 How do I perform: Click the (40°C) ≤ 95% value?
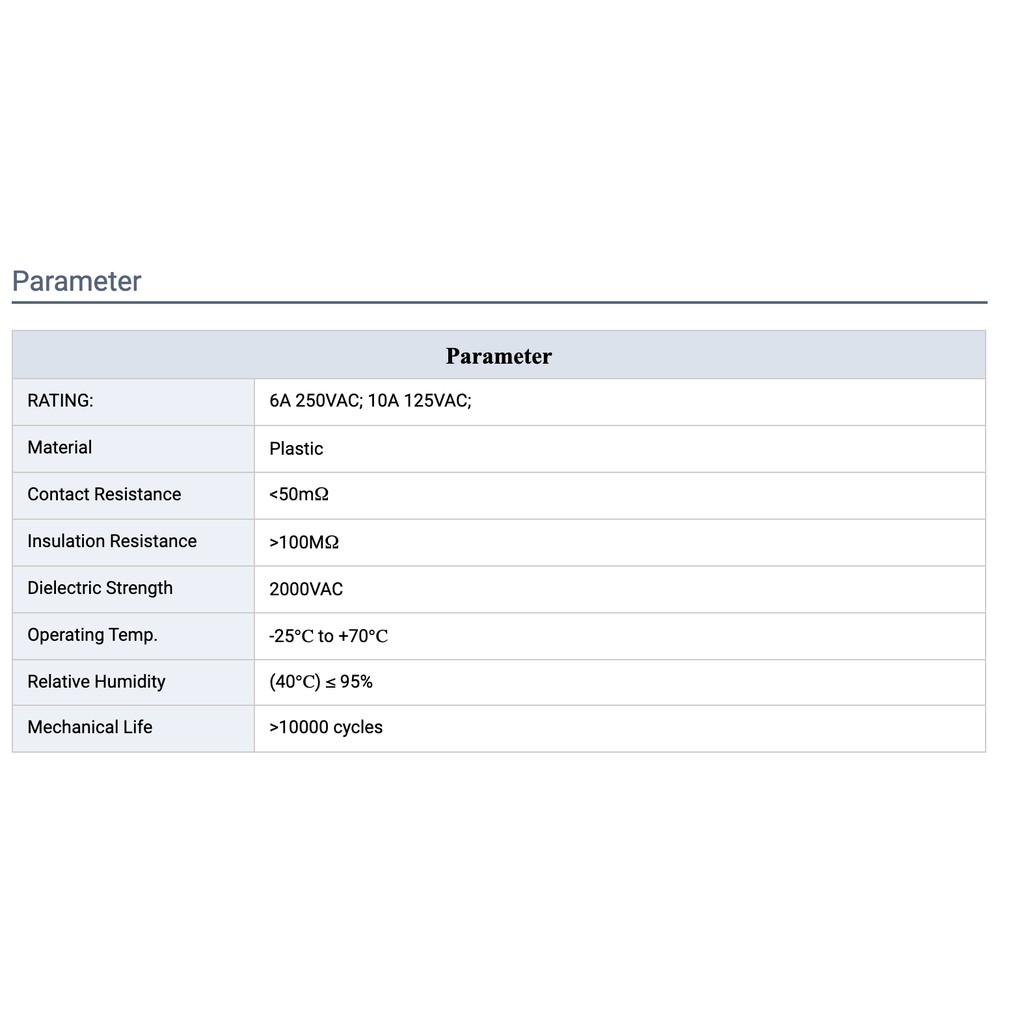pos(321,682)
